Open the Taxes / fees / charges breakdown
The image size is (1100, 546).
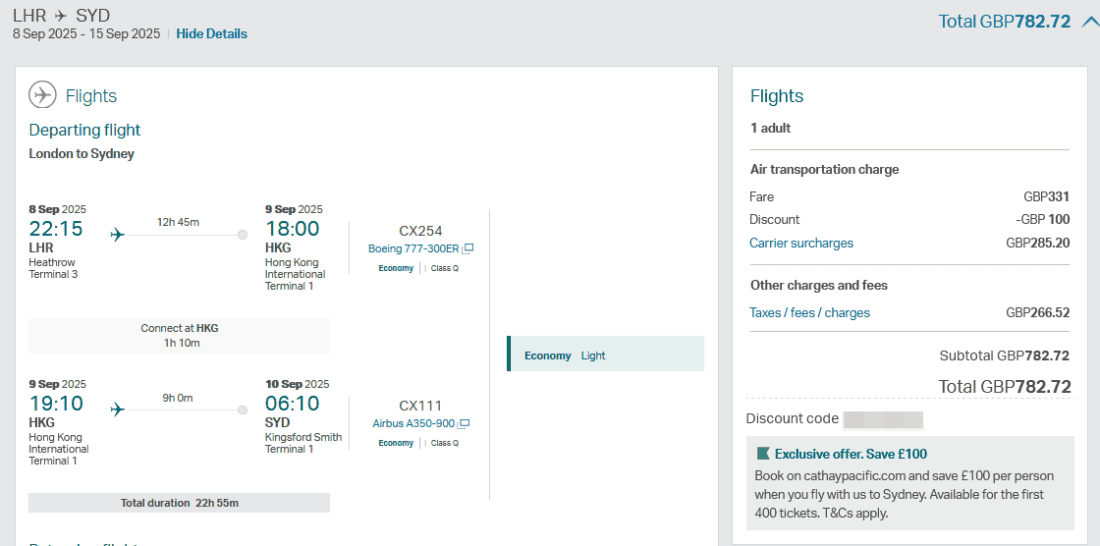point(809,313)
